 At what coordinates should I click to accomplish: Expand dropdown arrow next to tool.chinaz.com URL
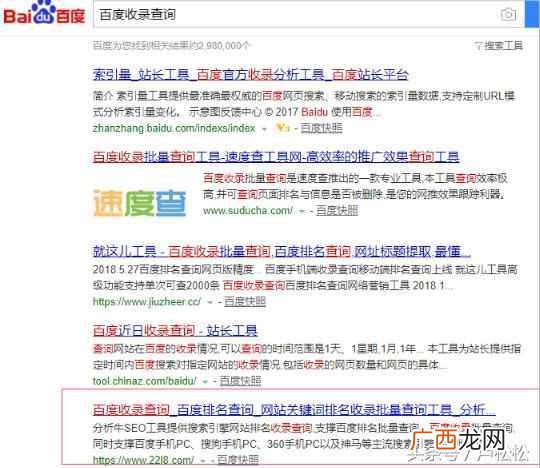(x=205, y=382)
